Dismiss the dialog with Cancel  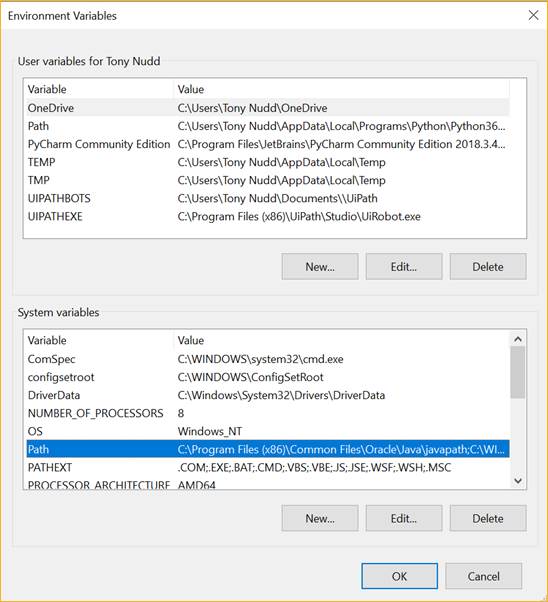[483, 576]
